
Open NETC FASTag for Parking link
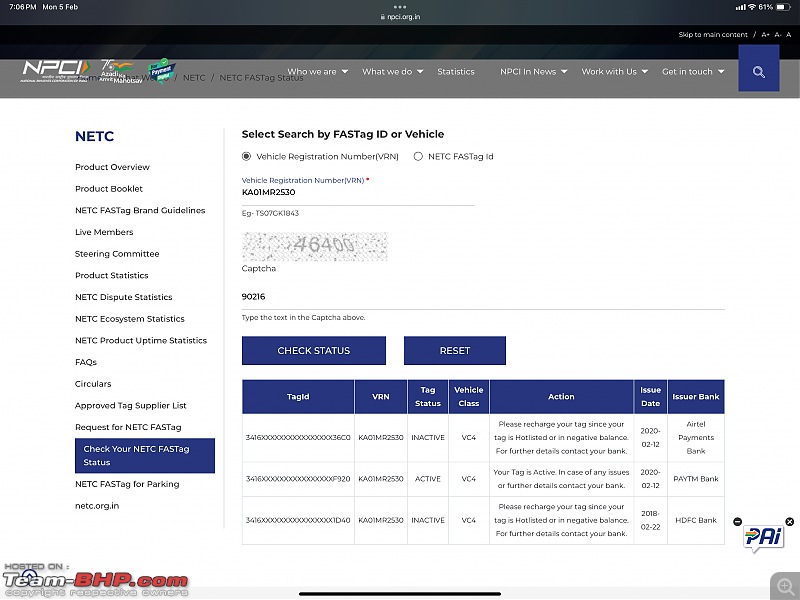(127, 484)
